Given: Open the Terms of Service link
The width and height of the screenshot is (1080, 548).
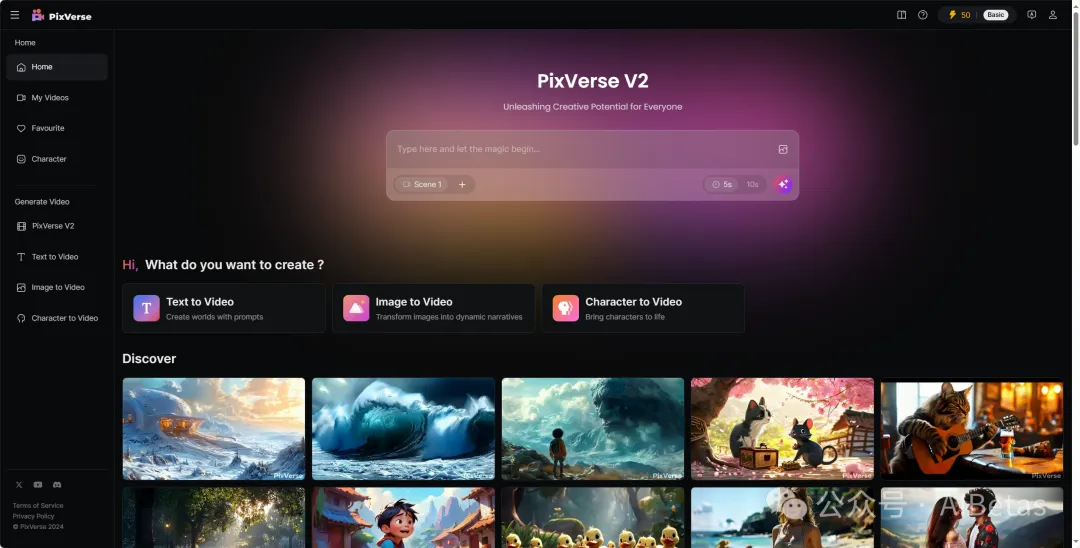Looking at the screenshot, I should (x=38, y=505).
